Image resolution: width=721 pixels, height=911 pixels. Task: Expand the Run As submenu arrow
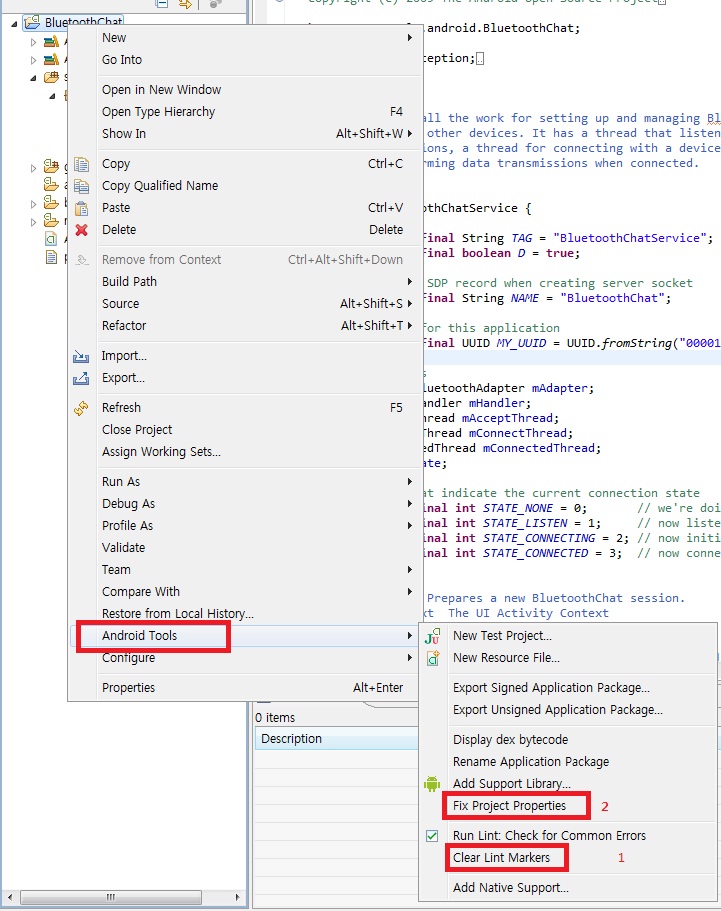410,482
